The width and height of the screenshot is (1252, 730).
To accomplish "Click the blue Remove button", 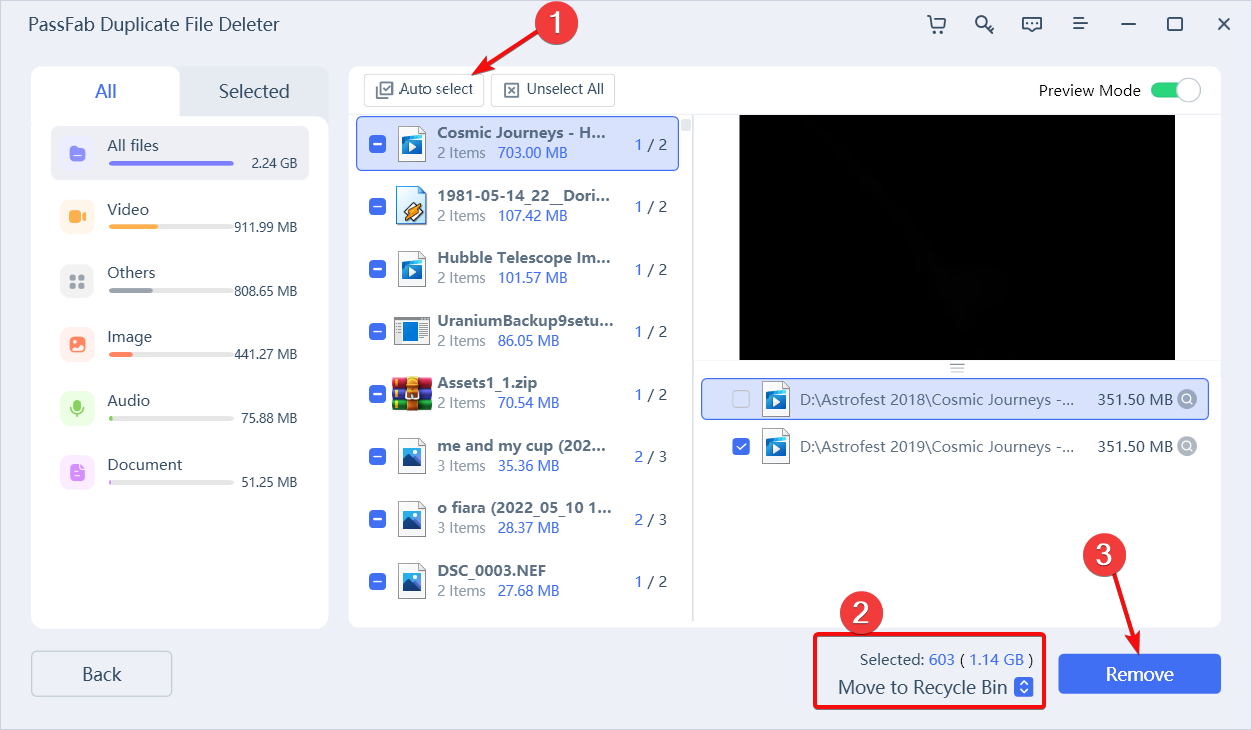I will pyautogui.click(x=1140, y=674).
